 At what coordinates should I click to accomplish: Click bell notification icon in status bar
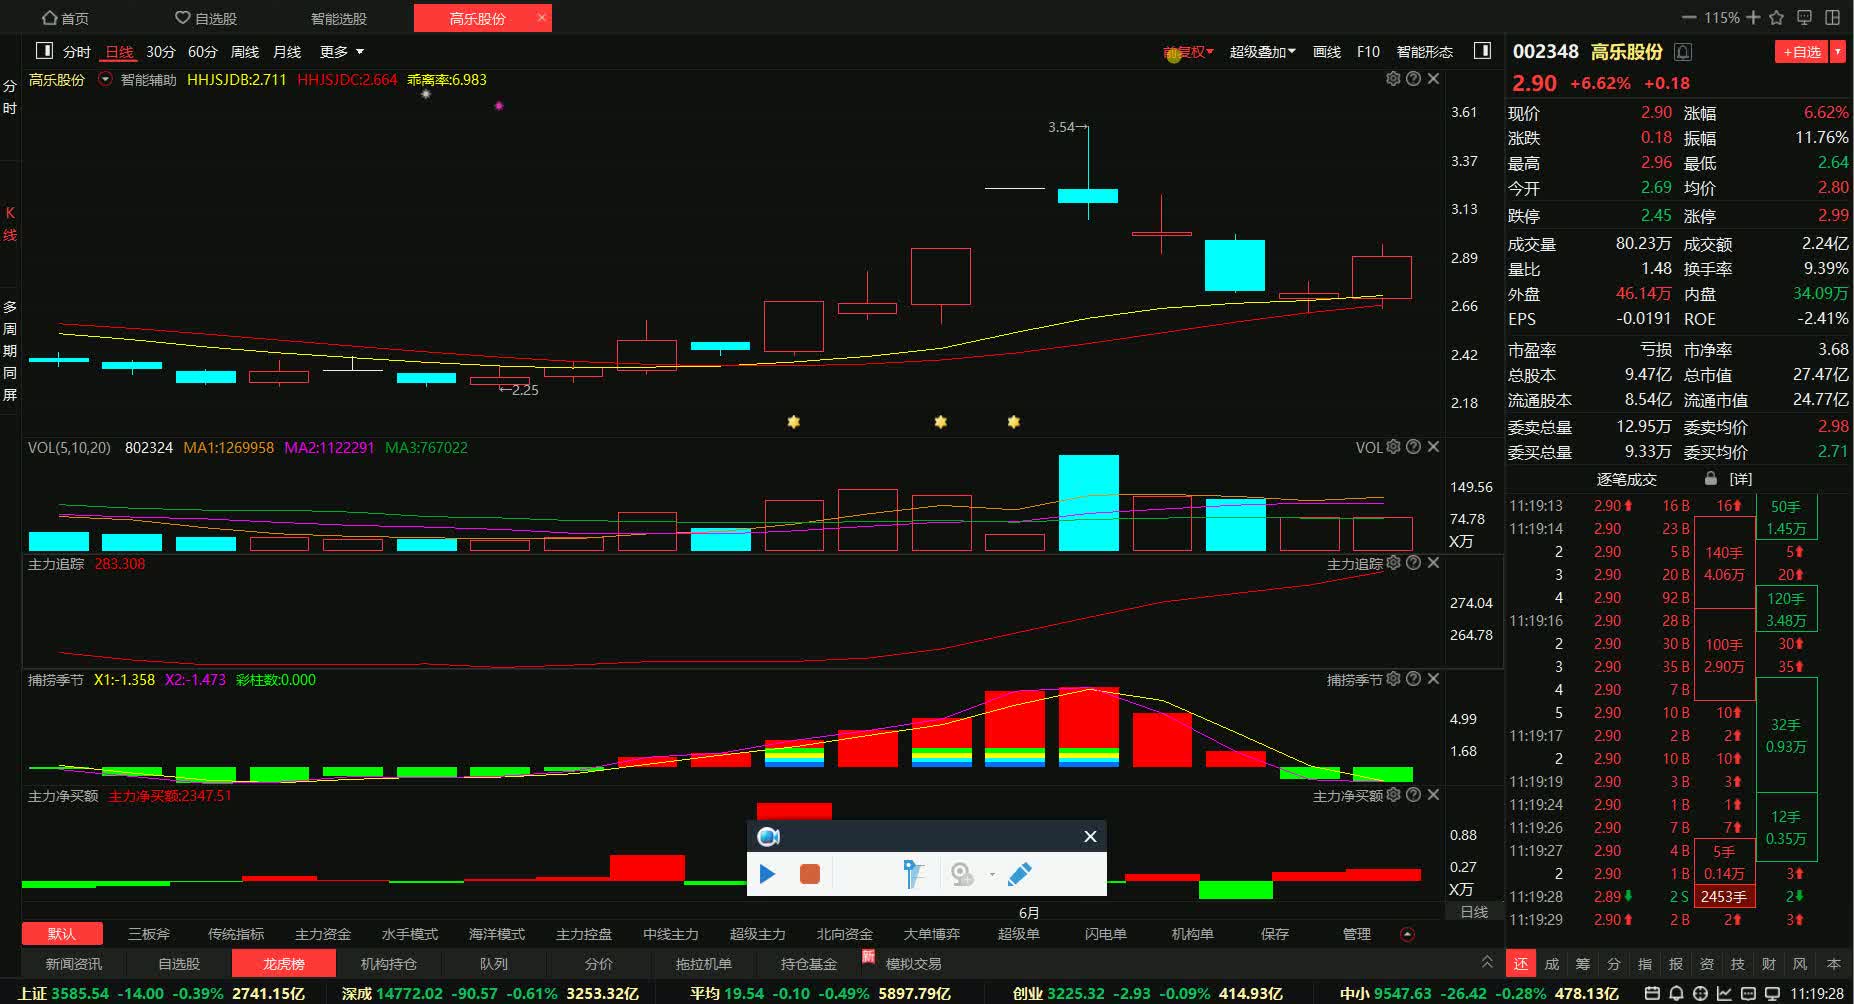click(1675, 993)
